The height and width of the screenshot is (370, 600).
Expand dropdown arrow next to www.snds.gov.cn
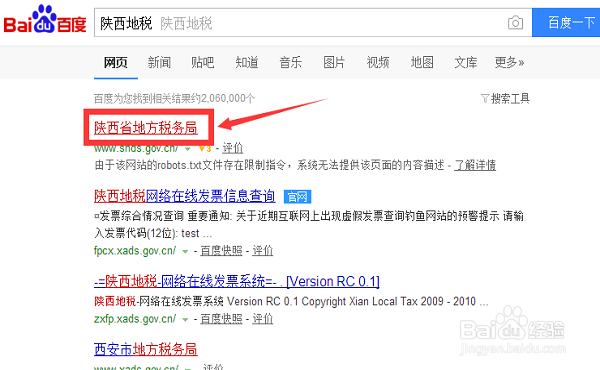click(188, 148)
